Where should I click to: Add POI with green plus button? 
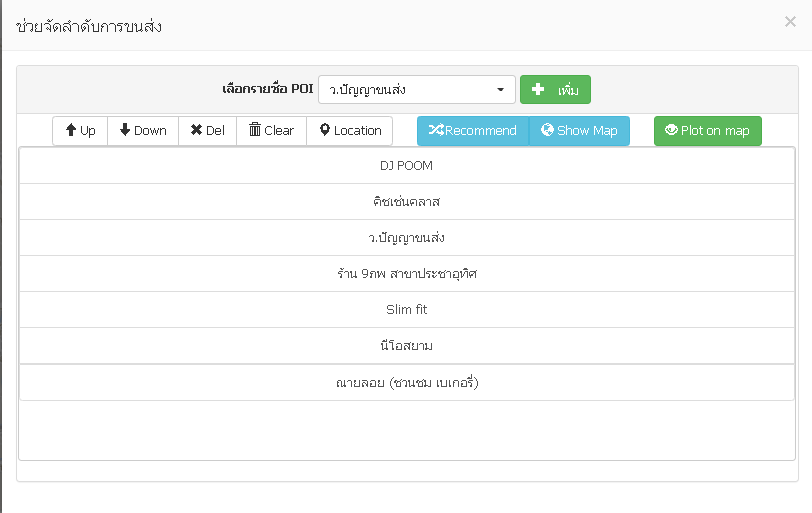555,90
